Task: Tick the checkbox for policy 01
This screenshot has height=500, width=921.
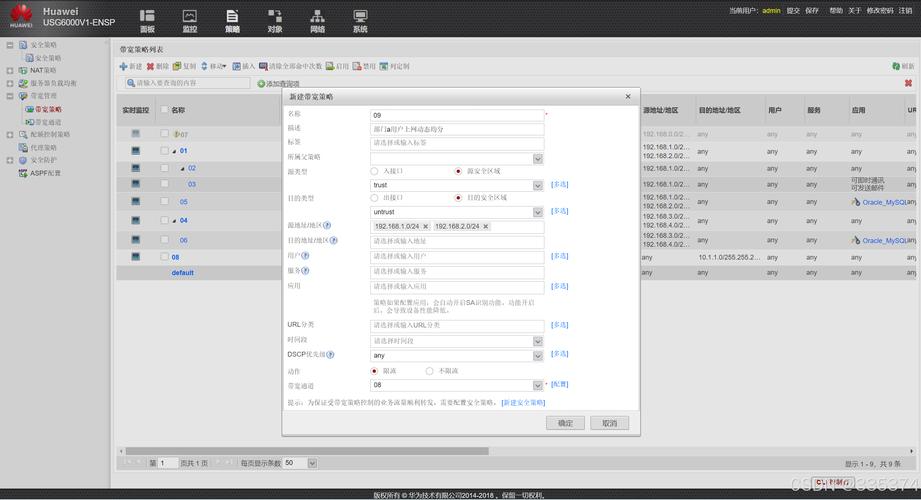Action: 164,151
